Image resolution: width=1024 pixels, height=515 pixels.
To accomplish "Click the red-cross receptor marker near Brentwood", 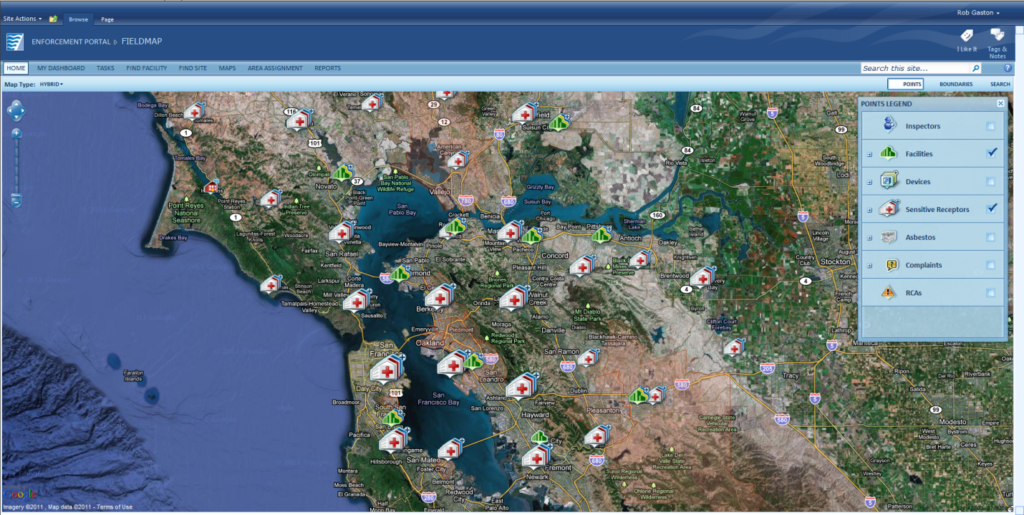I will click(703, 277).
